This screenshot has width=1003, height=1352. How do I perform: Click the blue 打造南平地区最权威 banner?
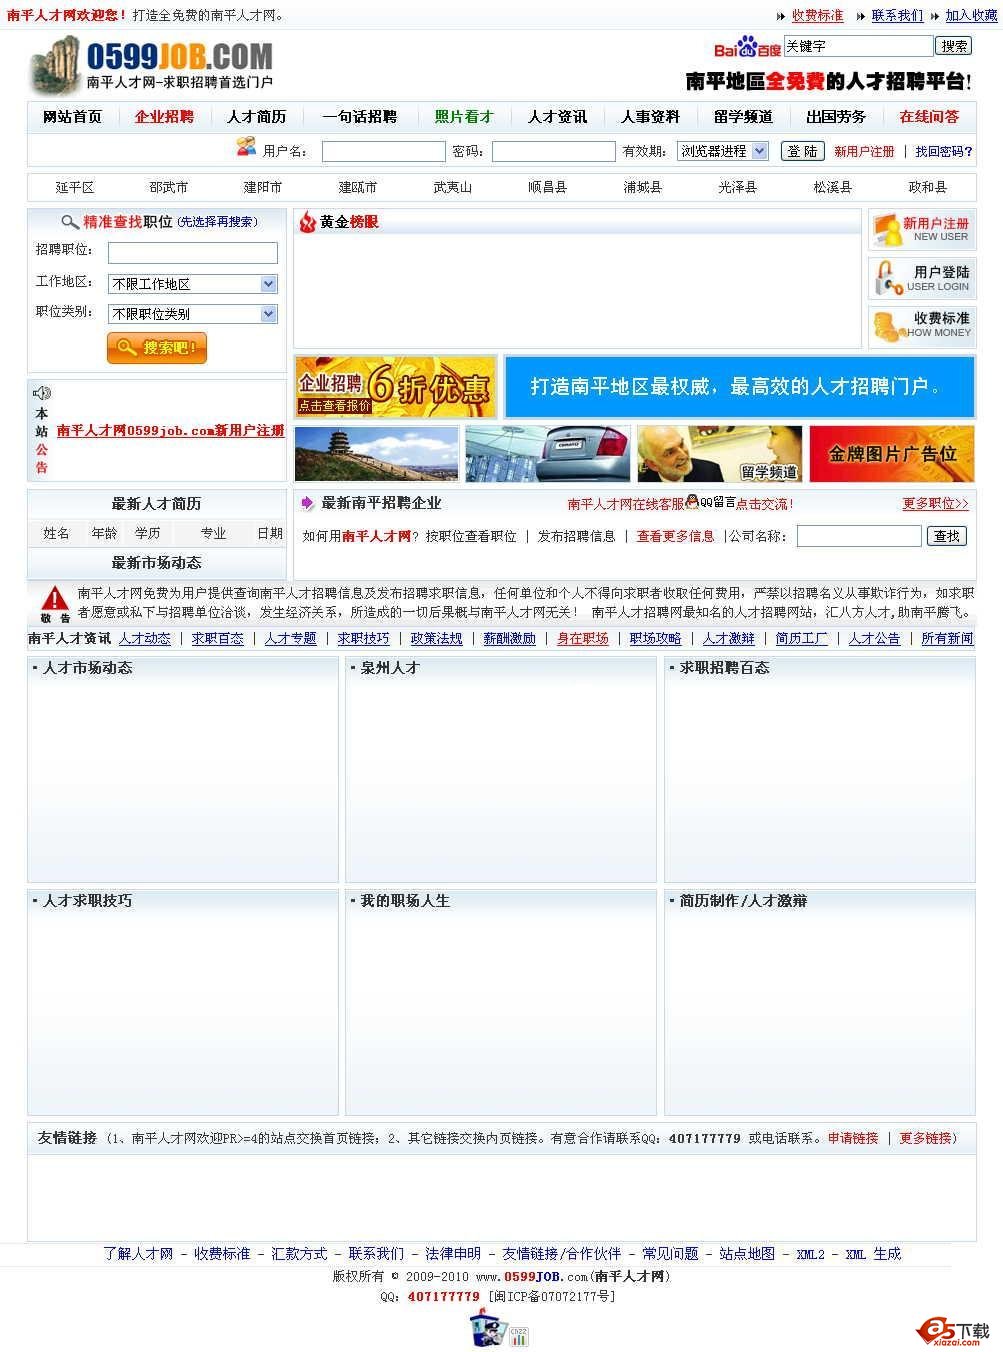[739, 386]
